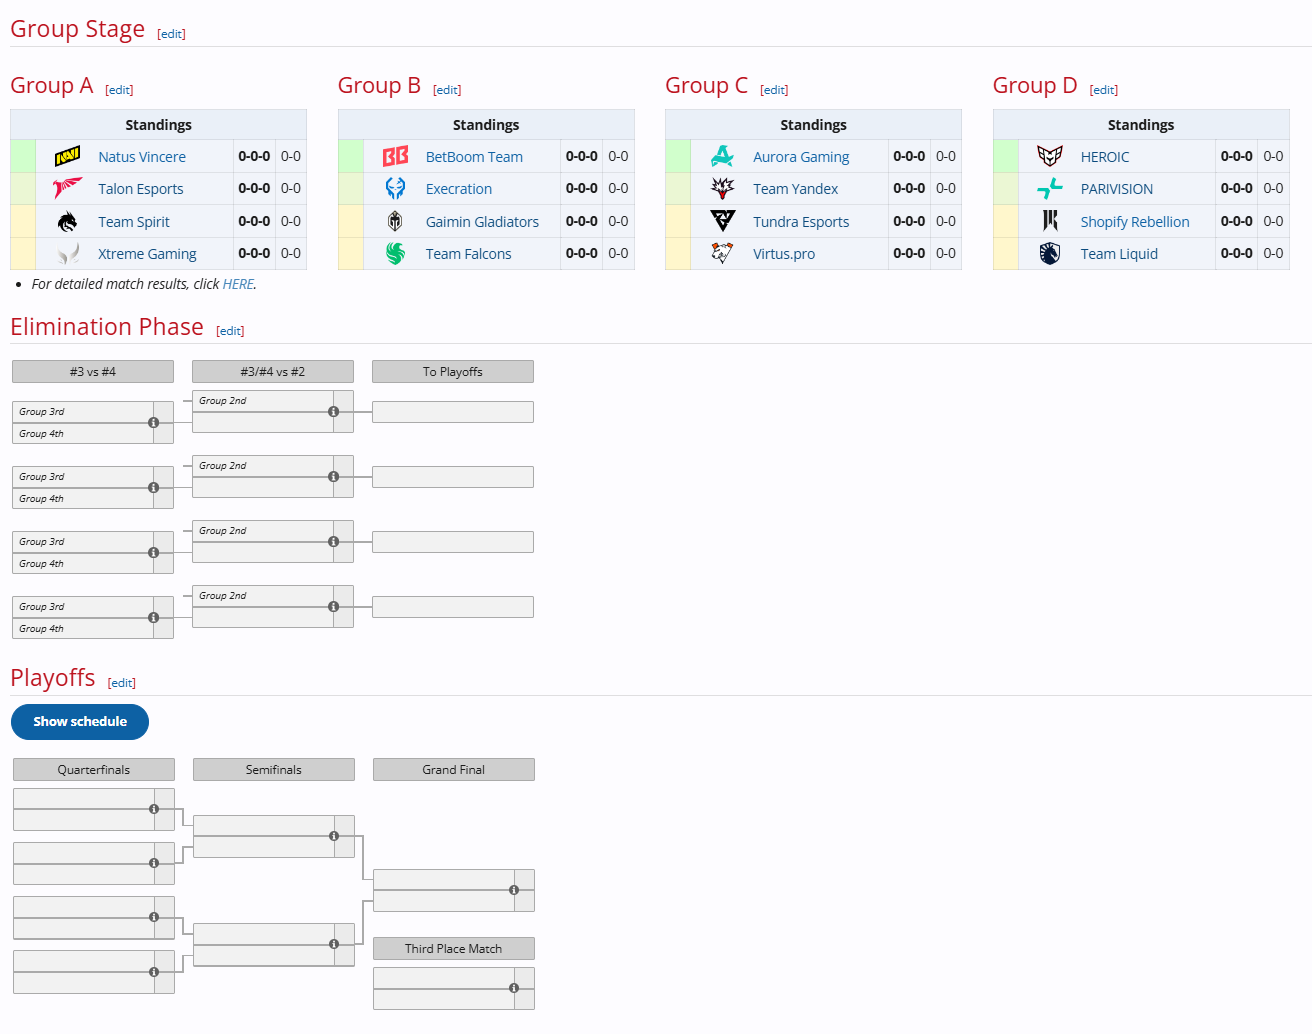Viewport: 1312px width, 1034px height.
Task: Open match info icon for Third Place Match
Action: click(x=514, y=988)
